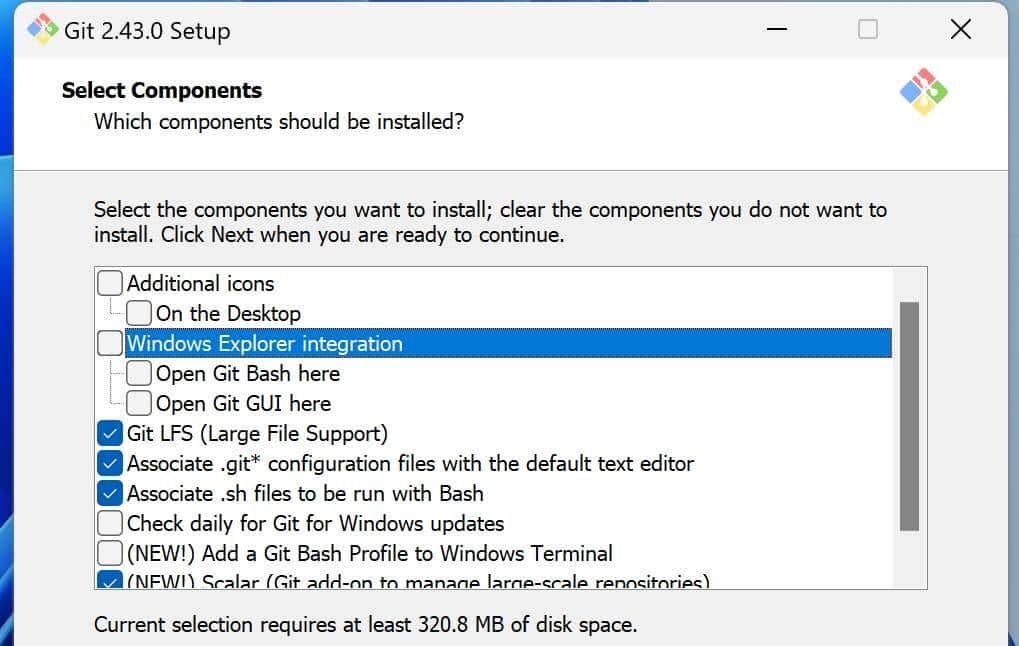Check Add Git Bash Profile to Windows Terminal

point(109,553)
